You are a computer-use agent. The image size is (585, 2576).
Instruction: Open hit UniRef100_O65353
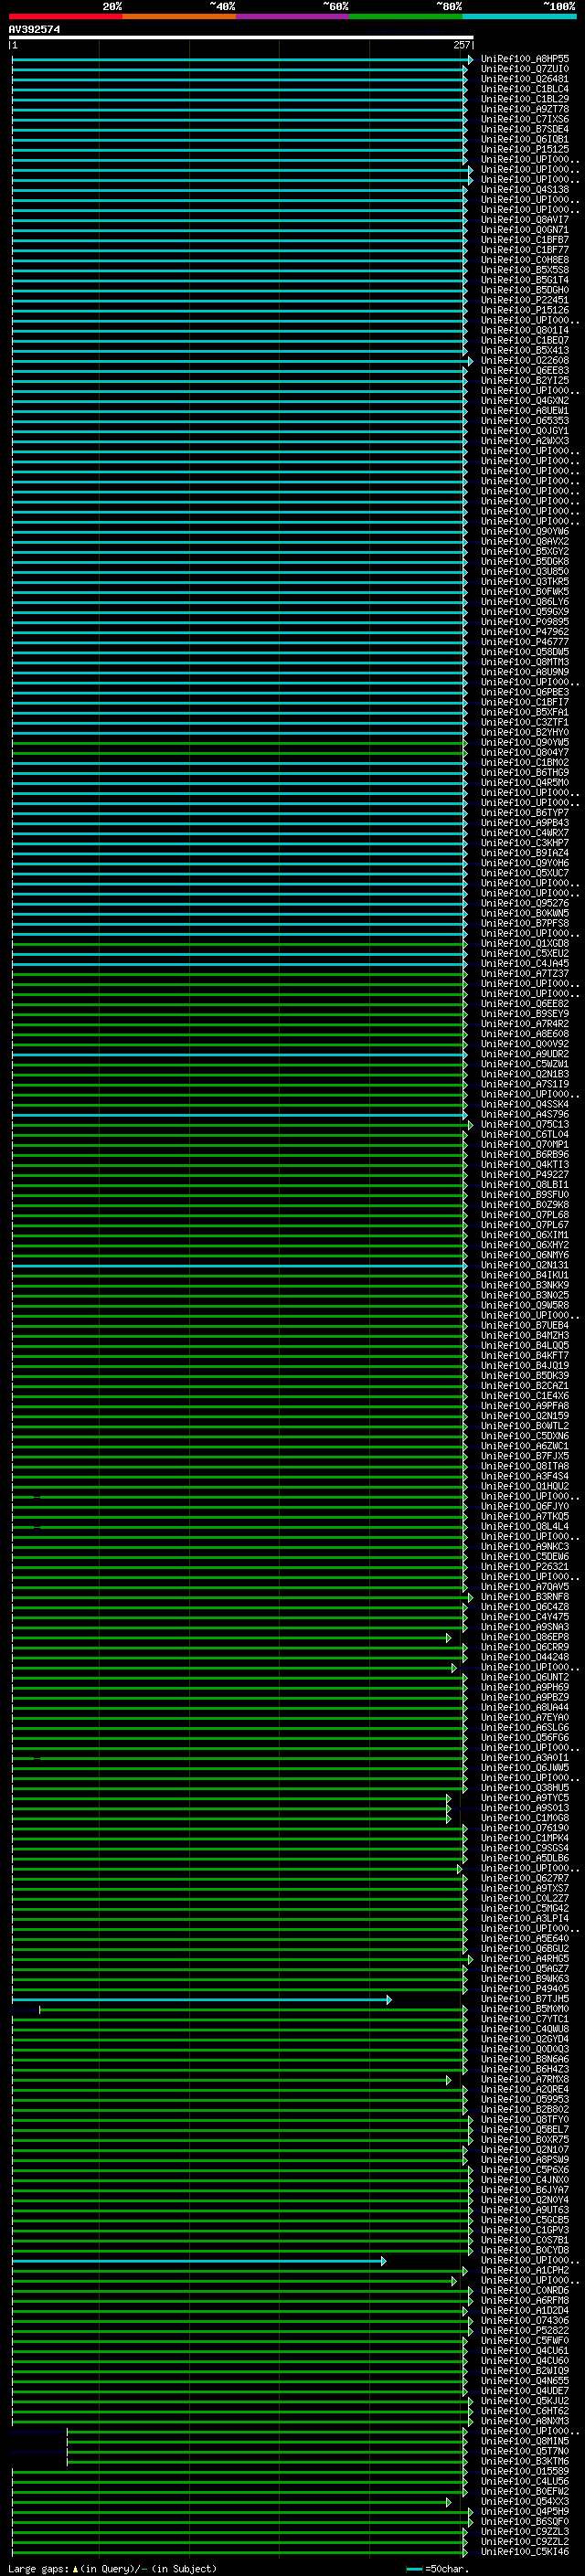click(525, 421)
